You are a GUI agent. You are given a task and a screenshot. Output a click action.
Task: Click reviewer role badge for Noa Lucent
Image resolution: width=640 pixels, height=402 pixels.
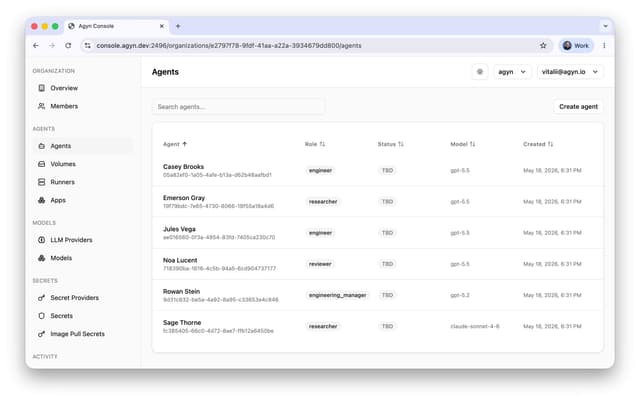click(x=320, y=264)
